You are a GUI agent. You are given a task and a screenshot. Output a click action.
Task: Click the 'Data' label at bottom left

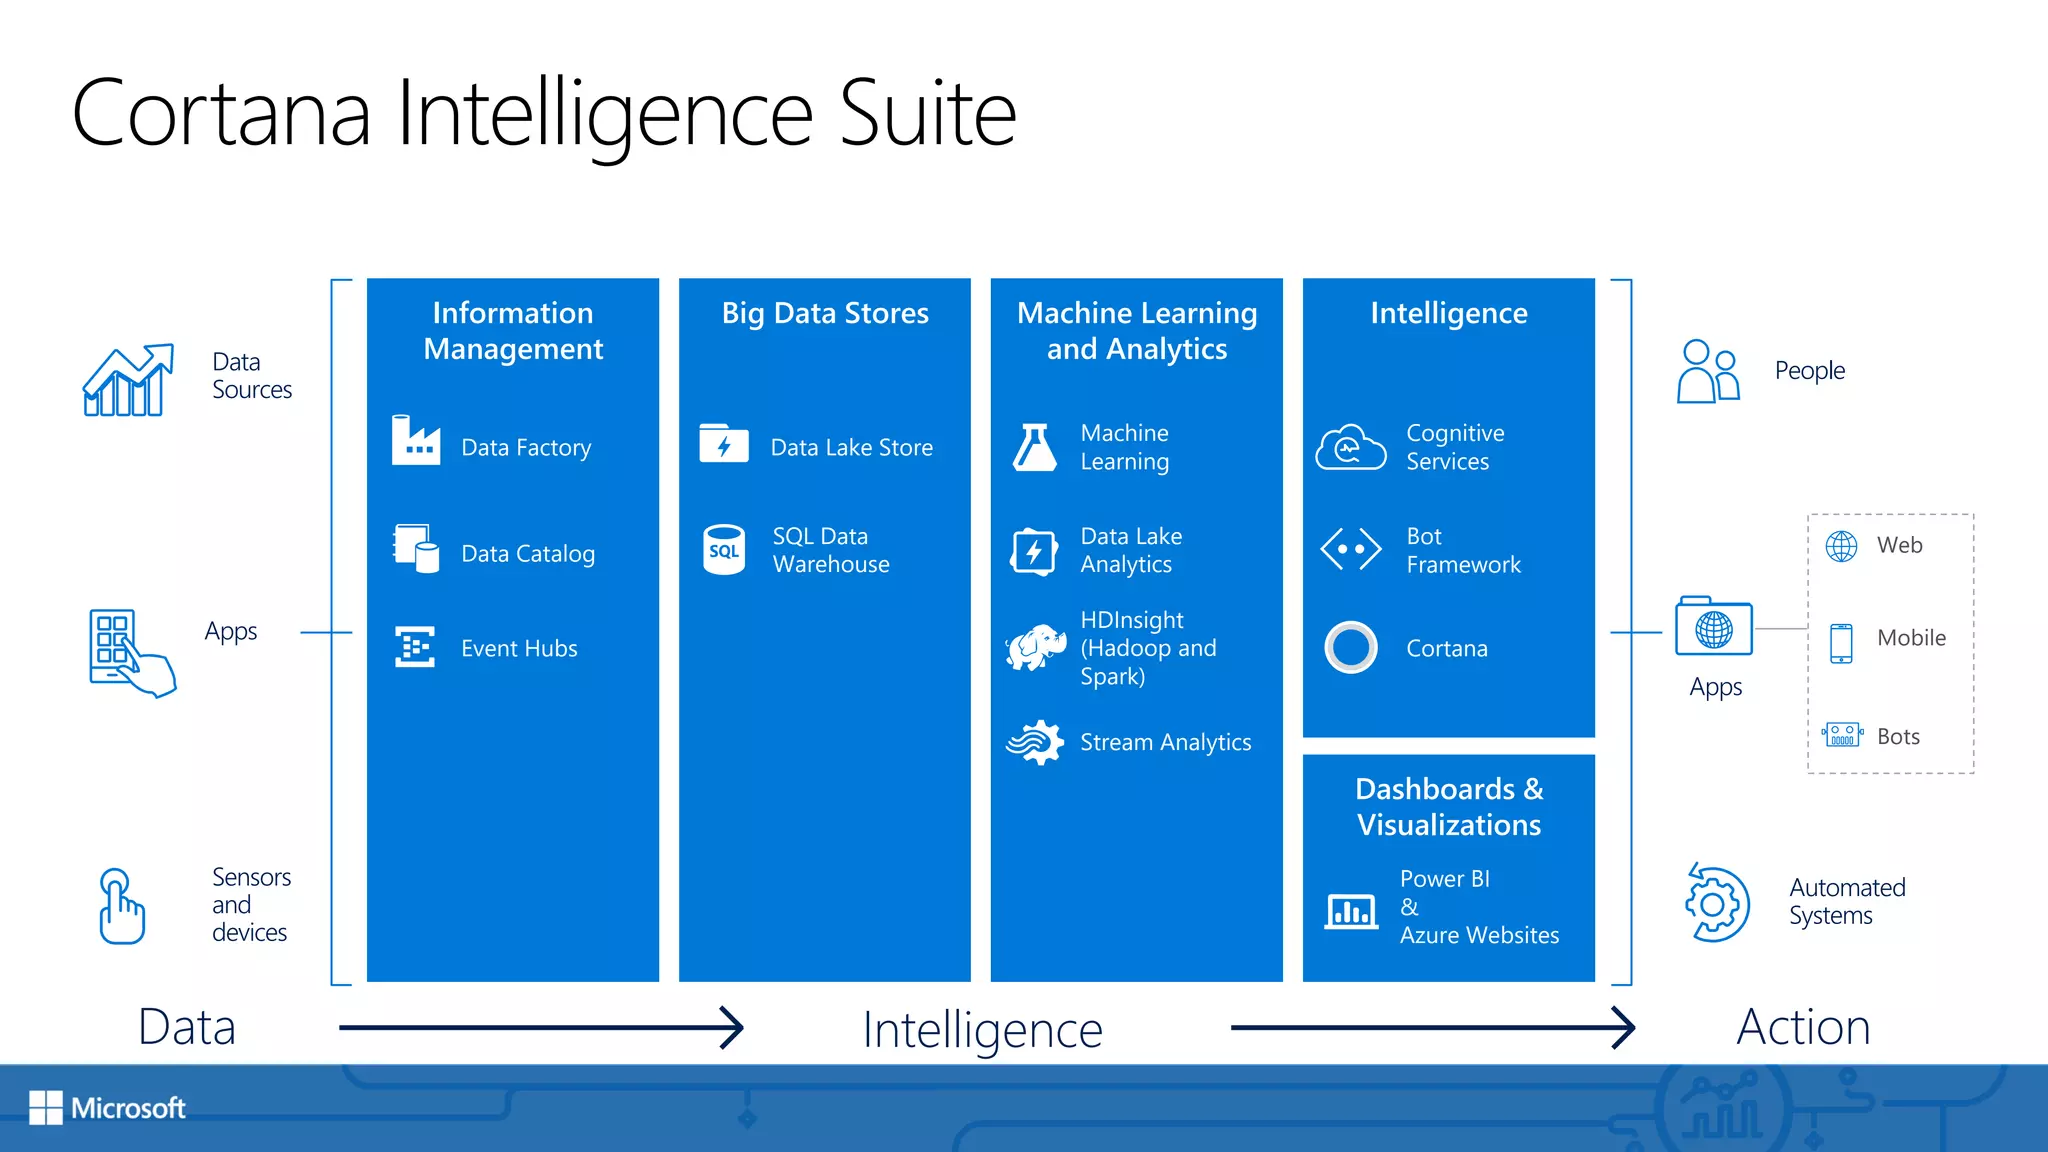pyautogui.click(x=187, y=1027)
